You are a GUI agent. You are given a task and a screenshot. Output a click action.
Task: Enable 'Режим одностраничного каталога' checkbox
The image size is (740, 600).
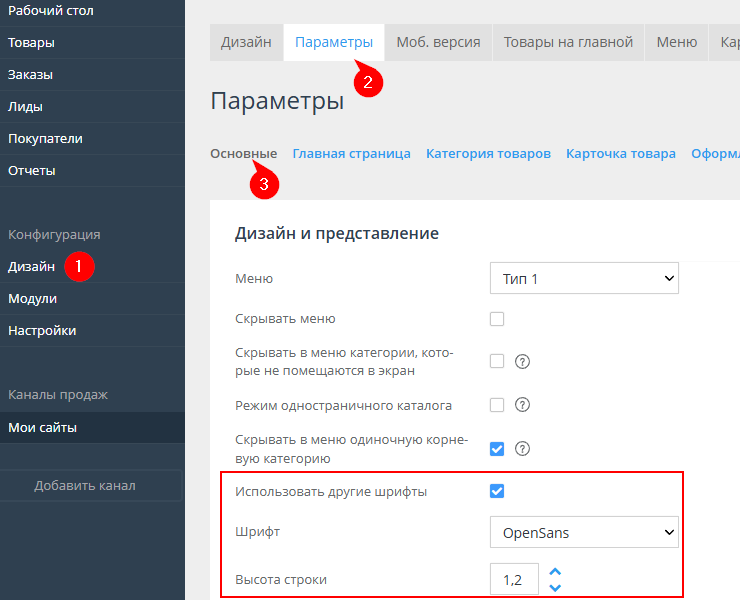(x=497, y=405)
